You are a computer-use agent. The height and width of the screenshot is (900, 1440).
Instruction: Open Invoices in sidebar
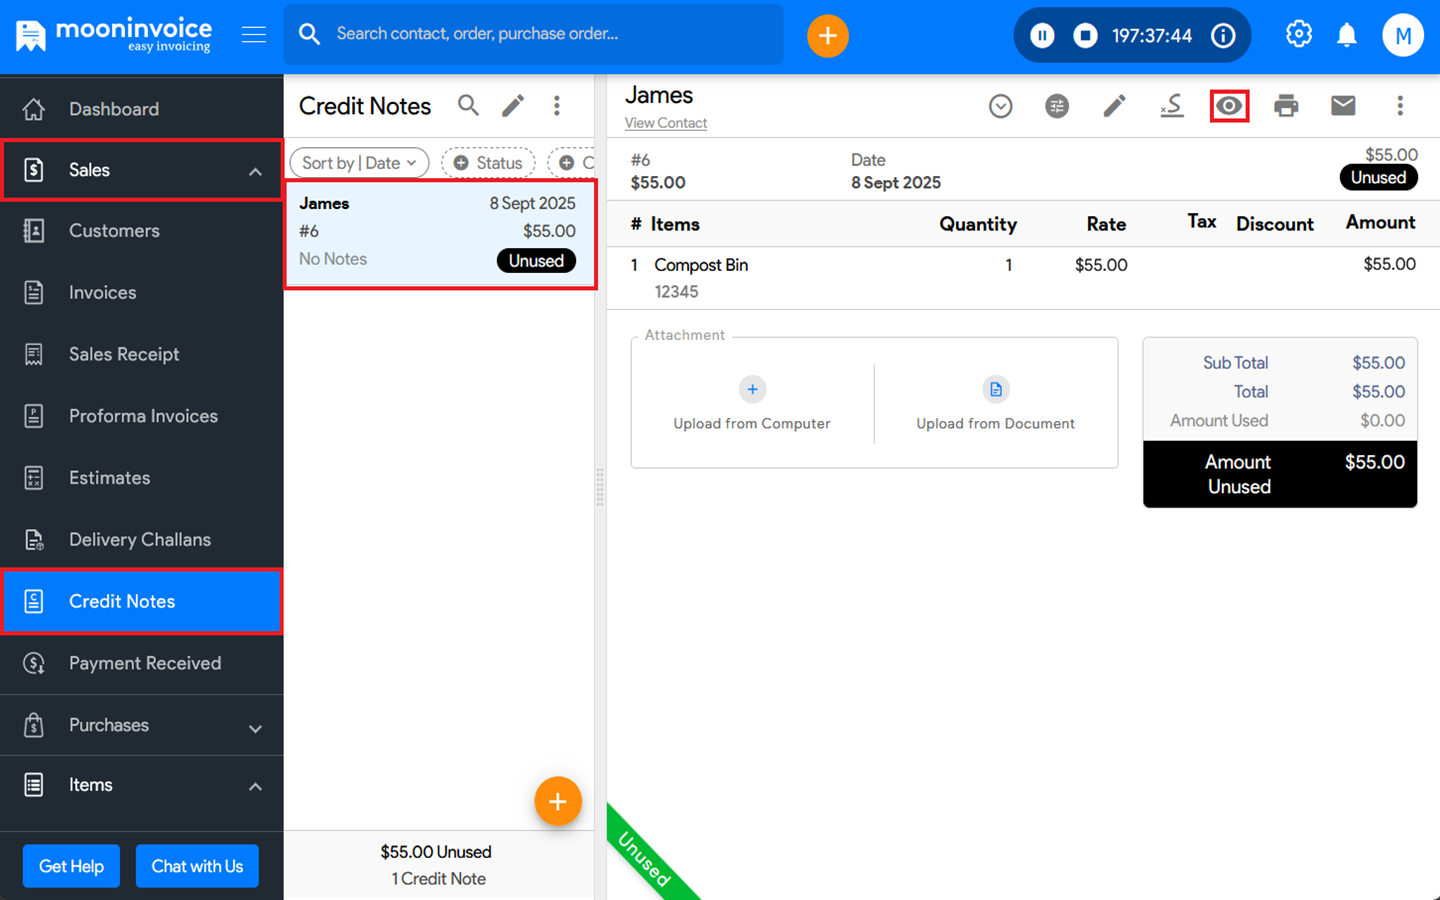pyautogui.click(x=103, y=293)
